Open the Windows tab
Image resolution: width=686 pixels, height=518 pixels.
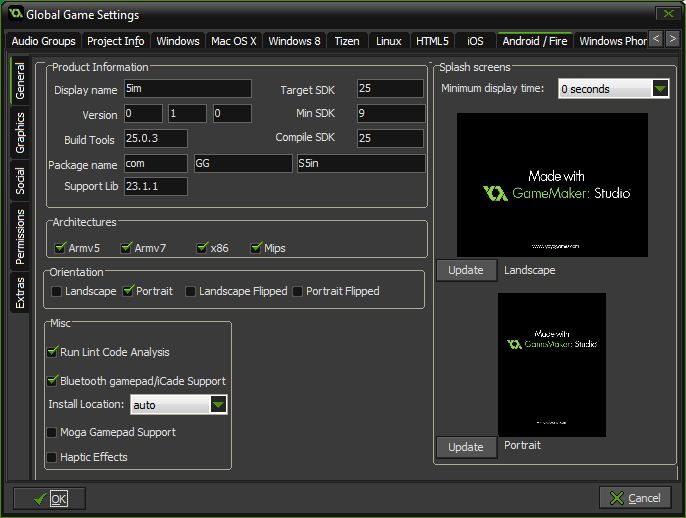pyautogui.click(x=178, y=41)
